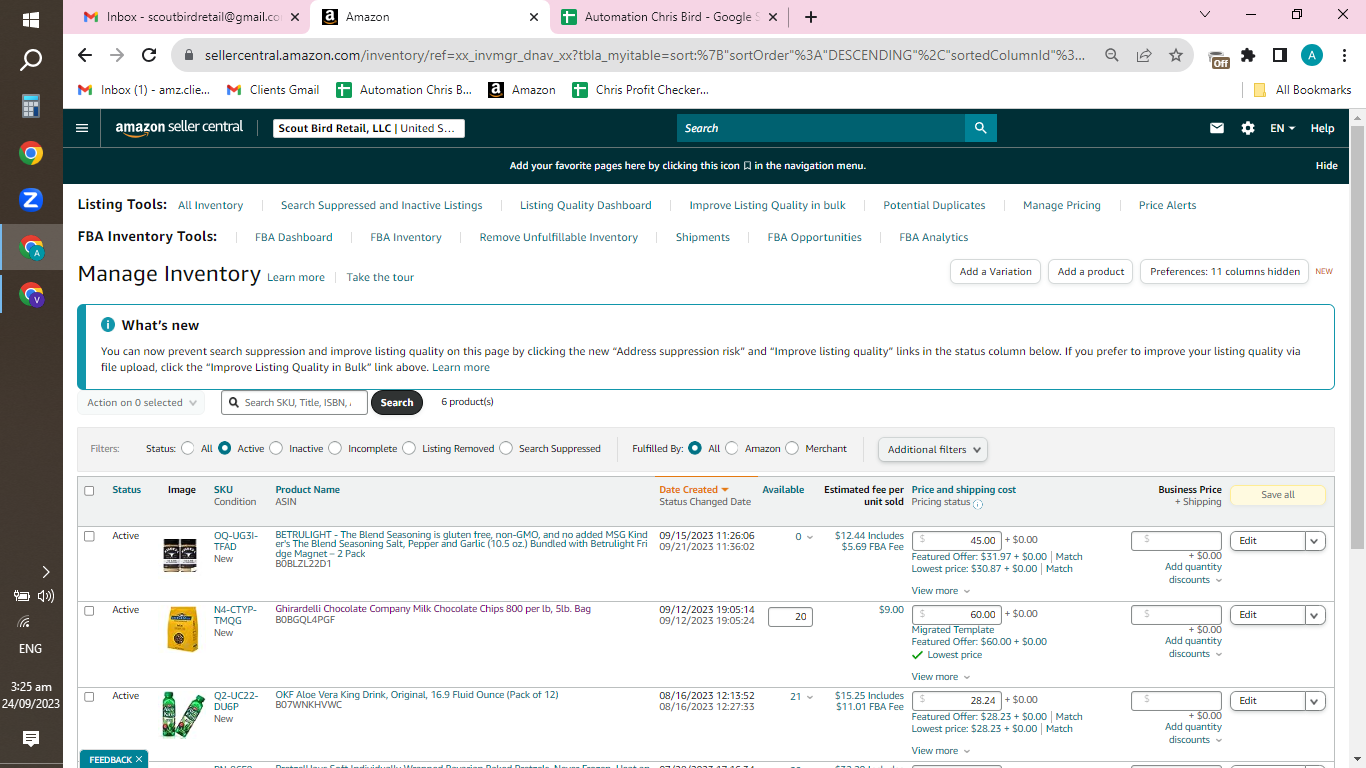Open Edit dropdown arrow for OKF row
Image resolution: width=1366 pixels, height=768 pixels.
(x=1315, y=701)
